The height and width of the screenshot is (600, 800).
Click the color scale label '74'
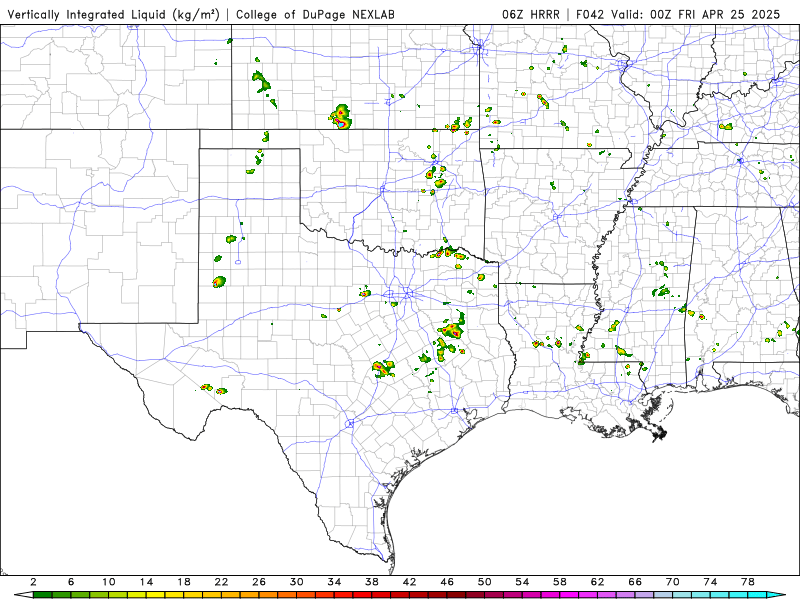(x=710, y=582)
